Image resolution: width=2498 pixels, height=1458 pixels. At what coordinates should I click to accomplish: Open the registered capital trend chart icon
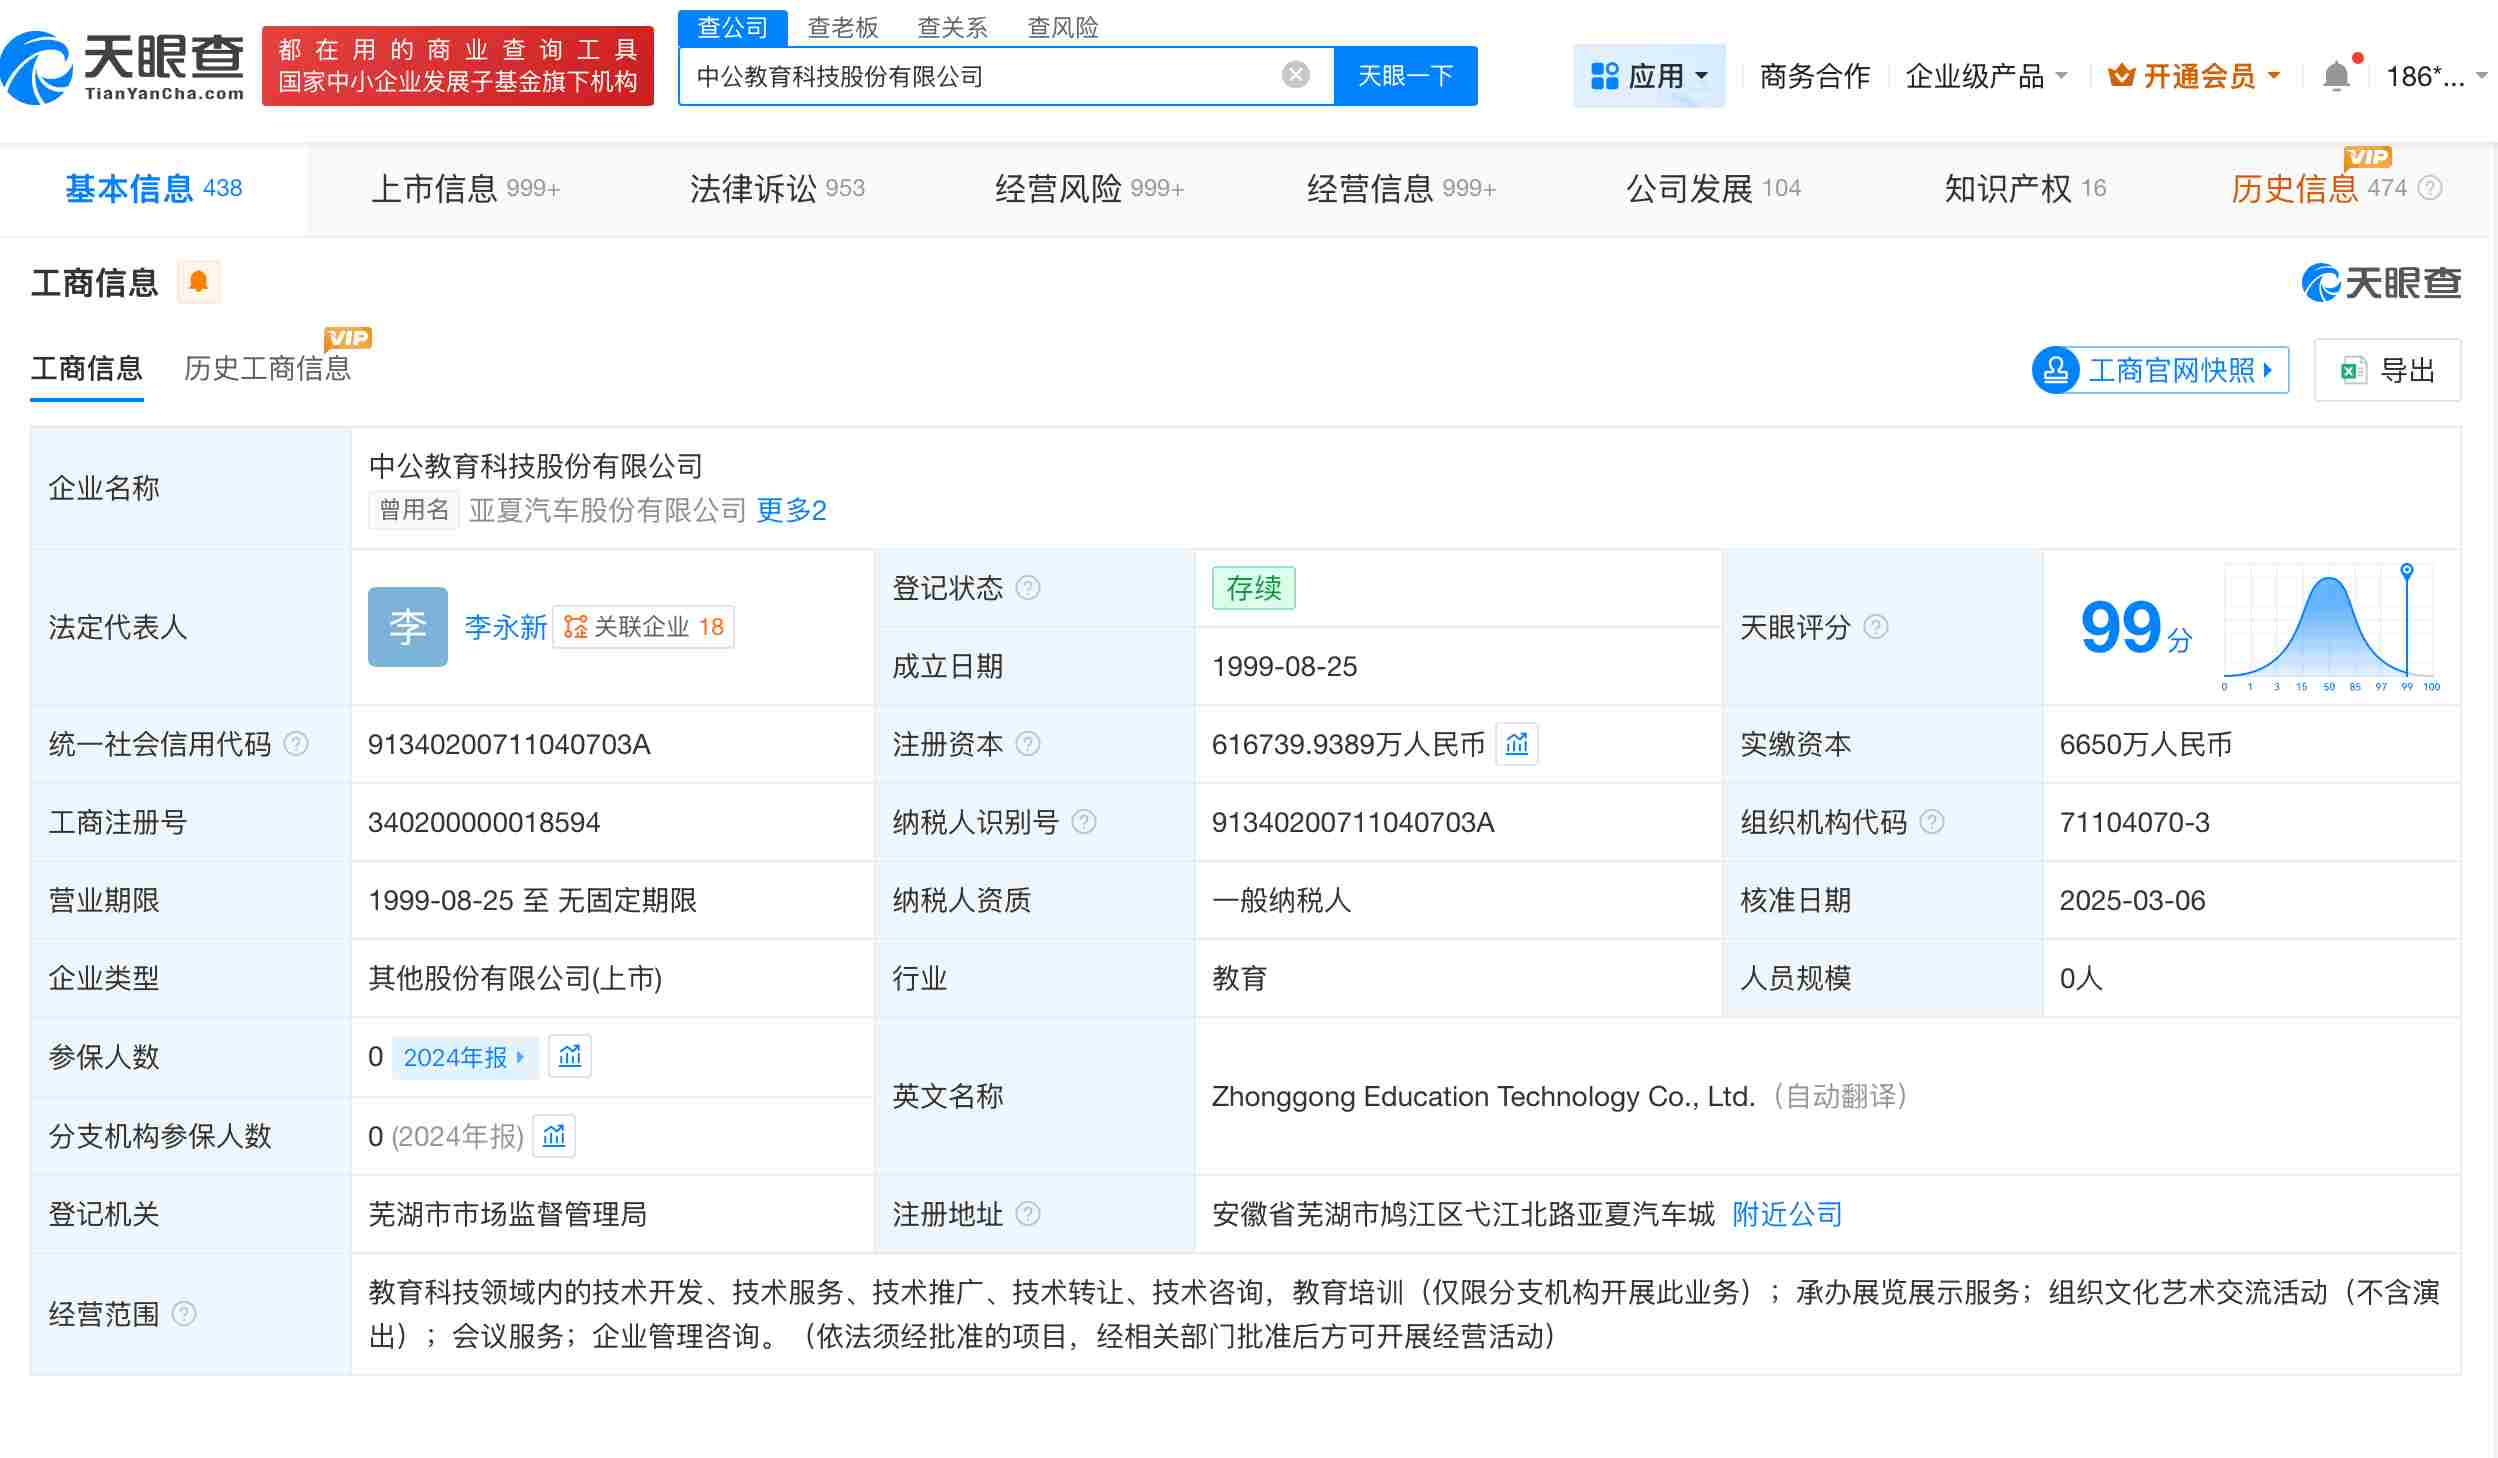tap(1517, 744)
